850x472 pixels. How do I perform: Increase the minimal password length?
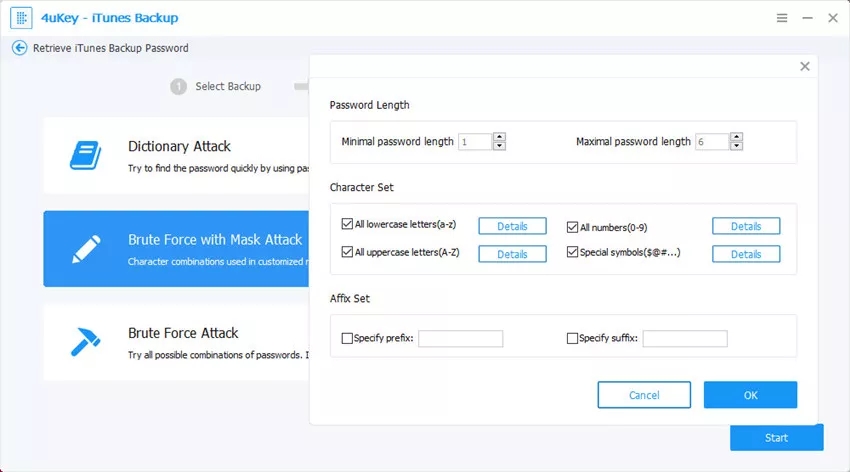[x=499, y=137]
